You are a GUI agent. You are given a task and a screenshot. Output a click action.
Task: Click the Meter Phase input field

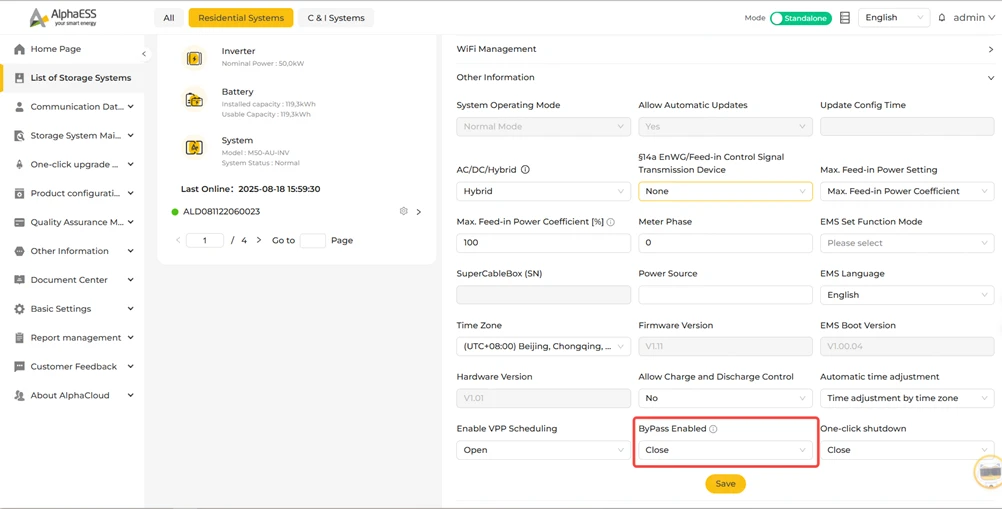(725, 243)
